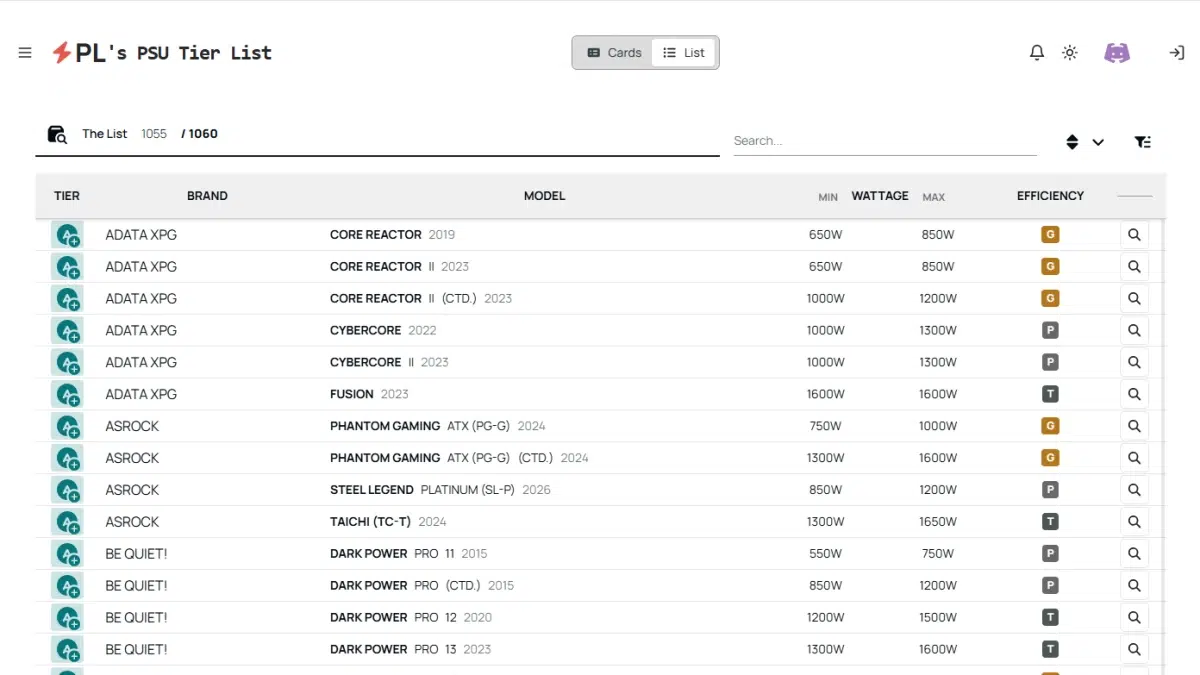Viewport: 1200px width, 675px height.
Task: Sort by TIER column header
Action: (x=67, y=196)
